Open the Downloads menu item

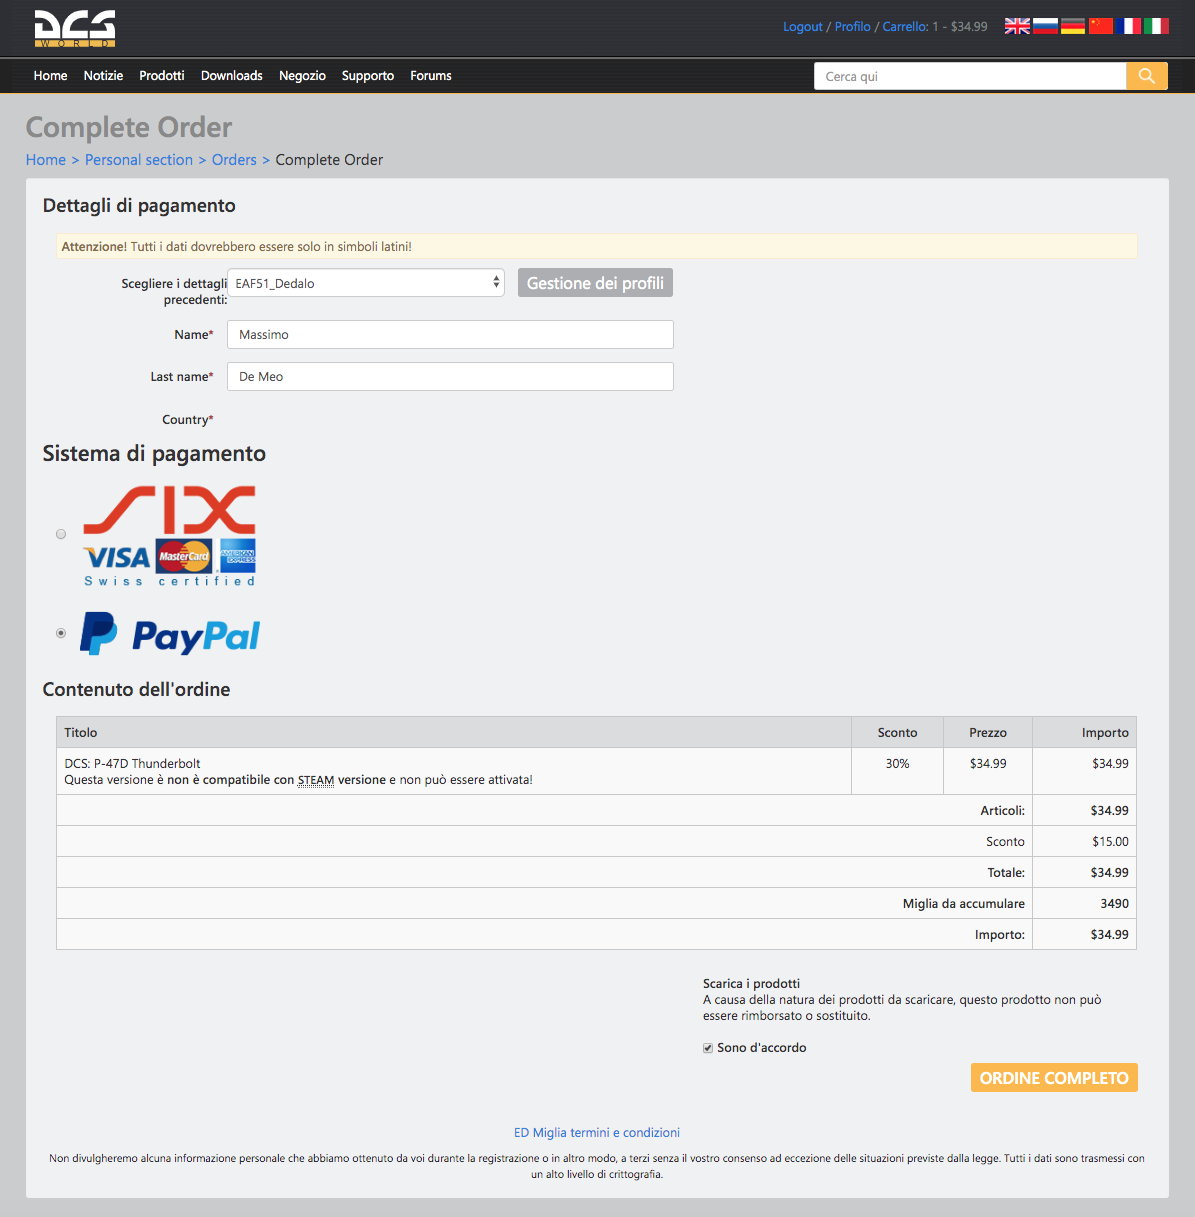232,76
